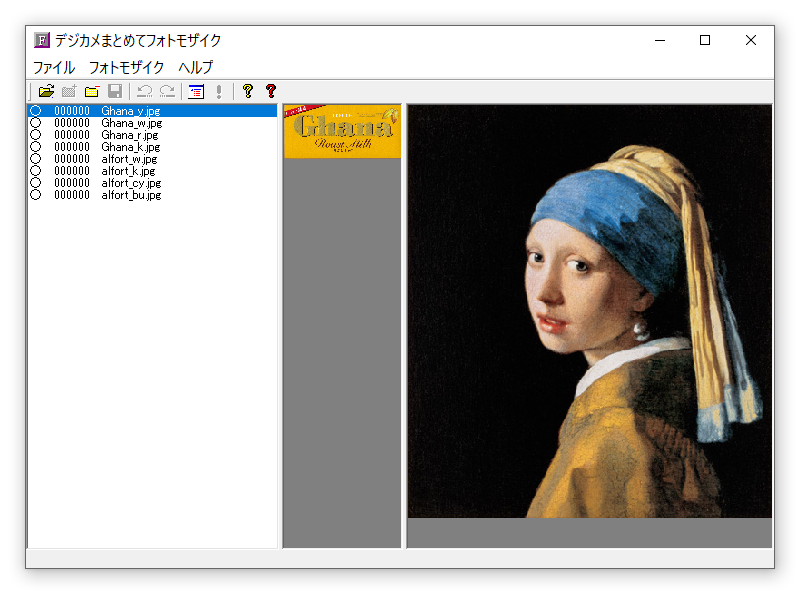The width and height of the screenshot is (800, 600).
Task: Select Ghana_r.jpg in the file list
Action: pyautogui.click(x=152, y=135)
